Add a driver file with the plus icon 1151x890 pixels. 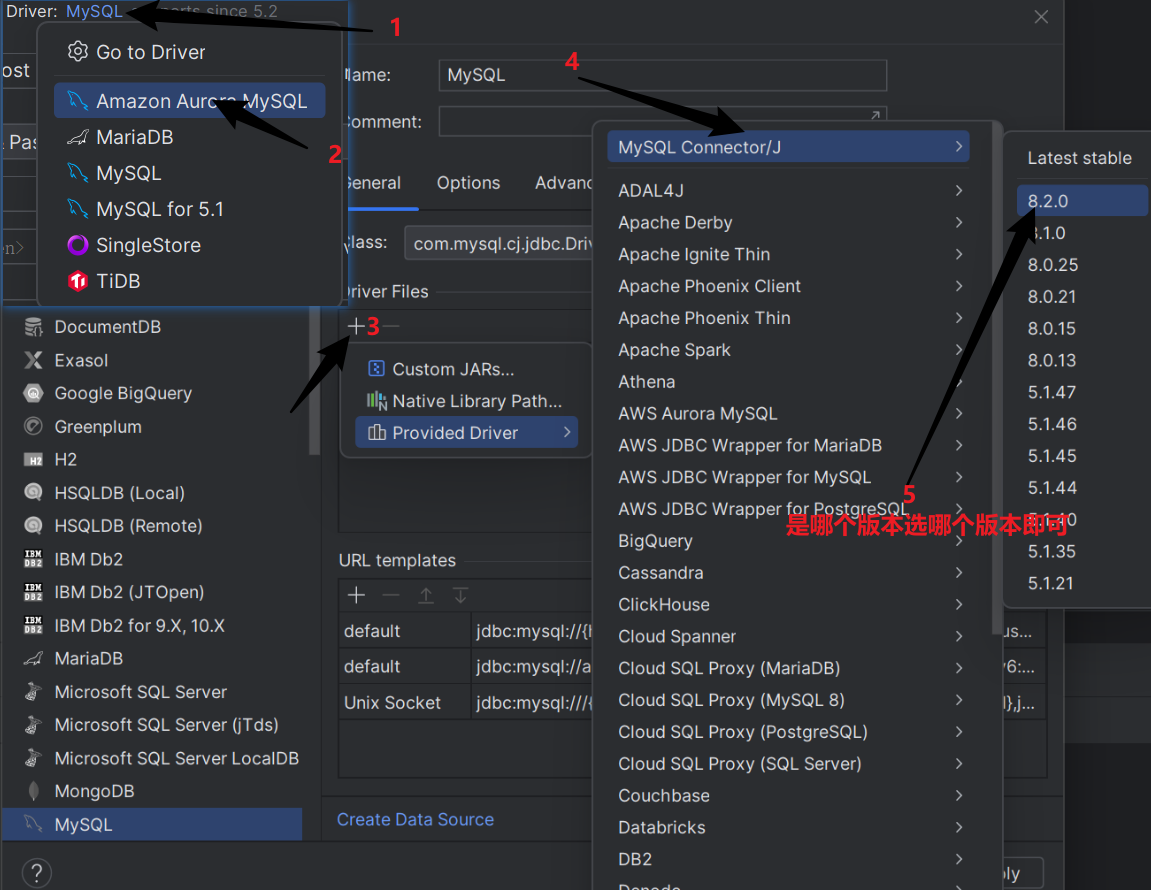356,326
